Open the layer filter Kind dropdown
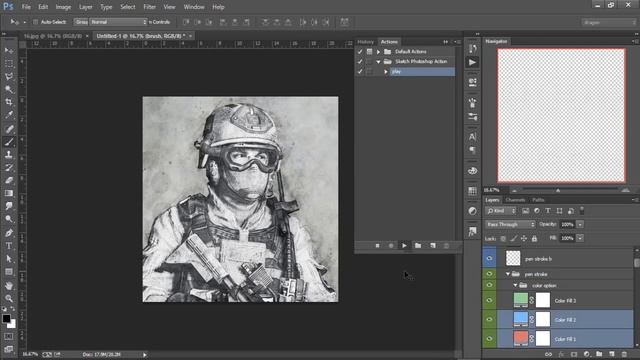This screenshot has width=640, height=360. pyautogui.click(x=501, y=211)
